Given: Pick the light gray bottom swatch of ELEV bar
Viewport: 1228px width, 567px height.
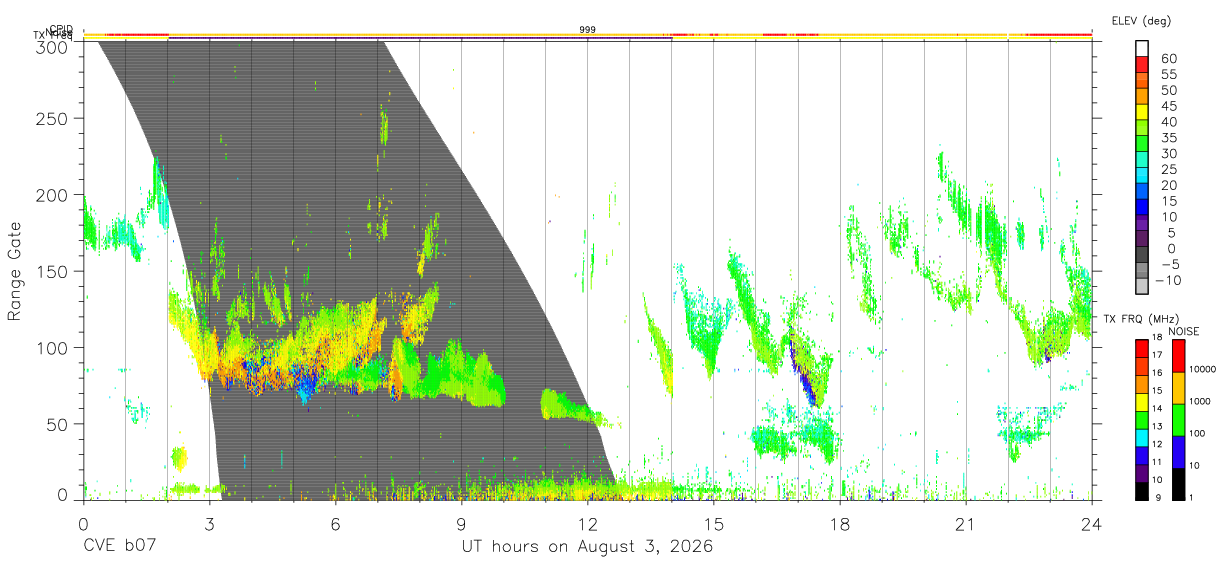Looking at the screenshot, I should tap(1143, 287).
